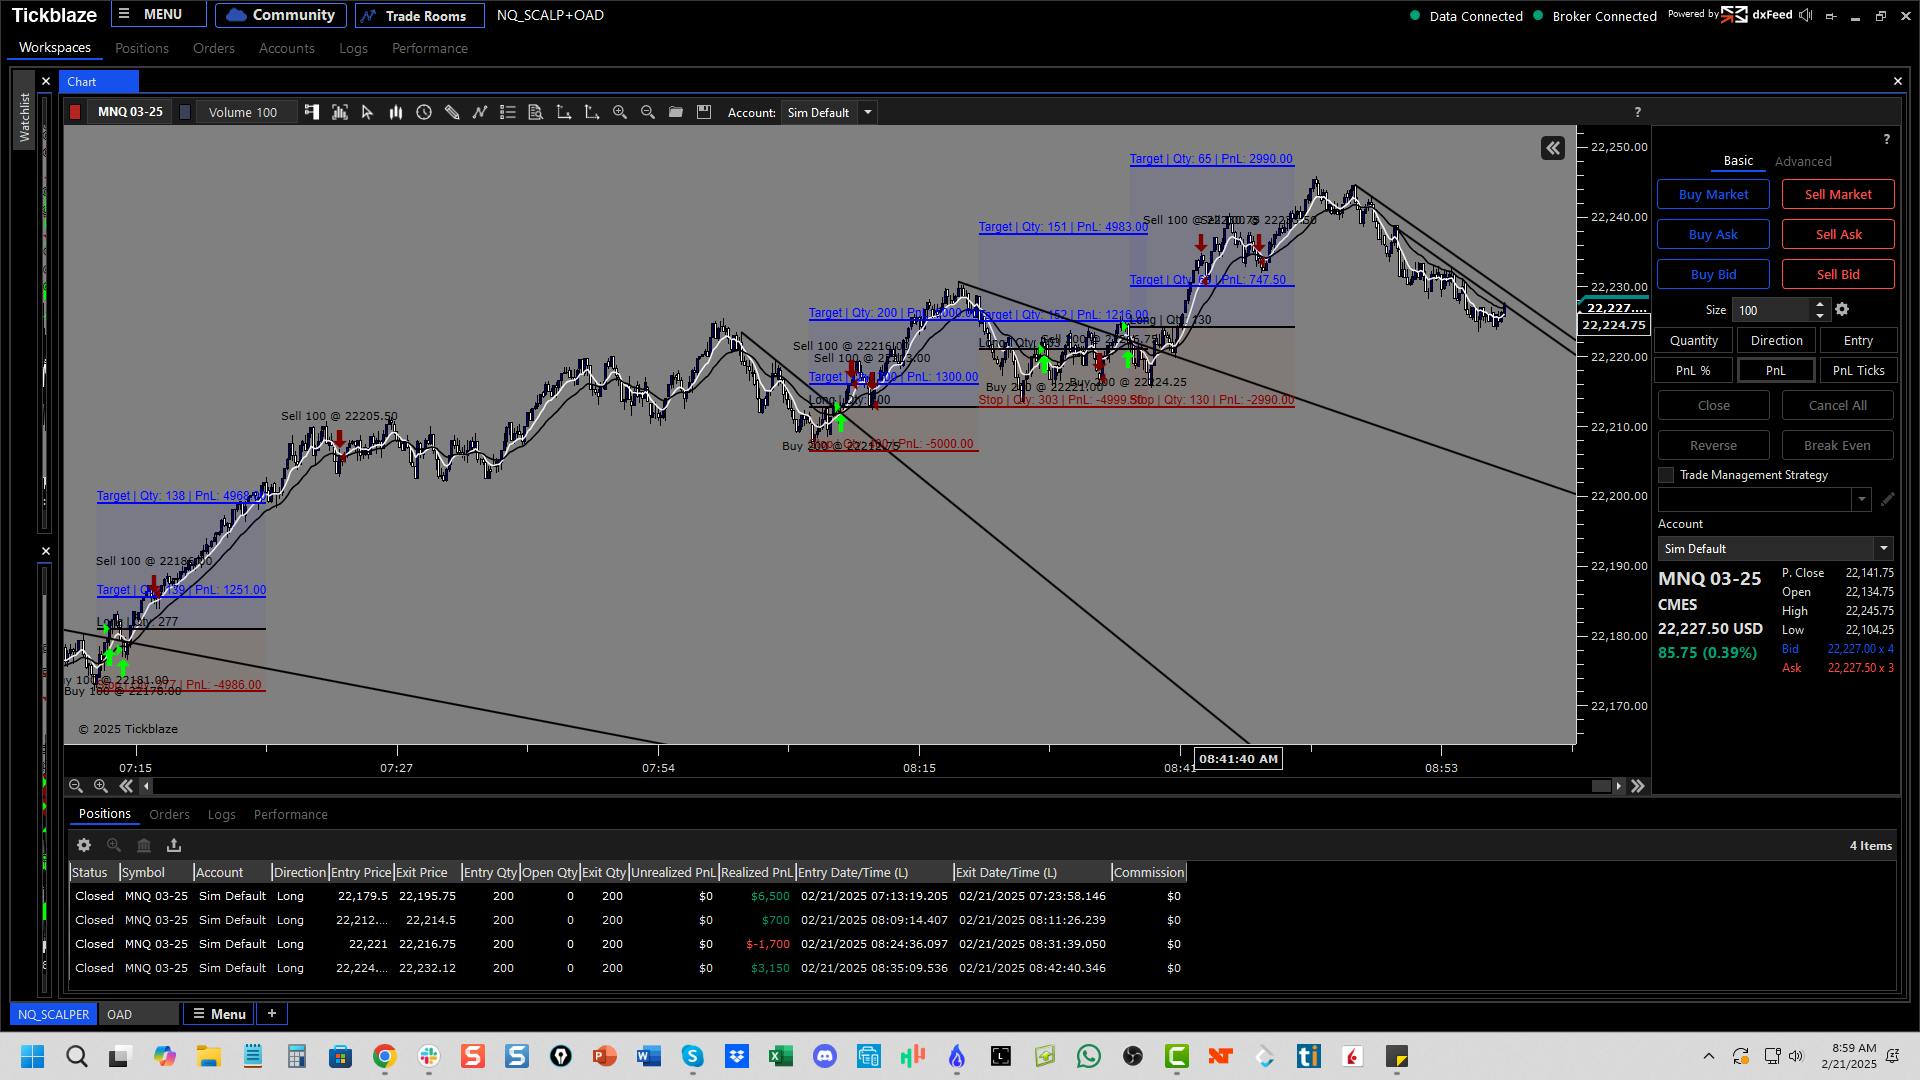Image resolution: width=1920 pixels, height=1080 pixels.
Task: Open Excel from Windows taskbar
Action: click(780, 1056)
